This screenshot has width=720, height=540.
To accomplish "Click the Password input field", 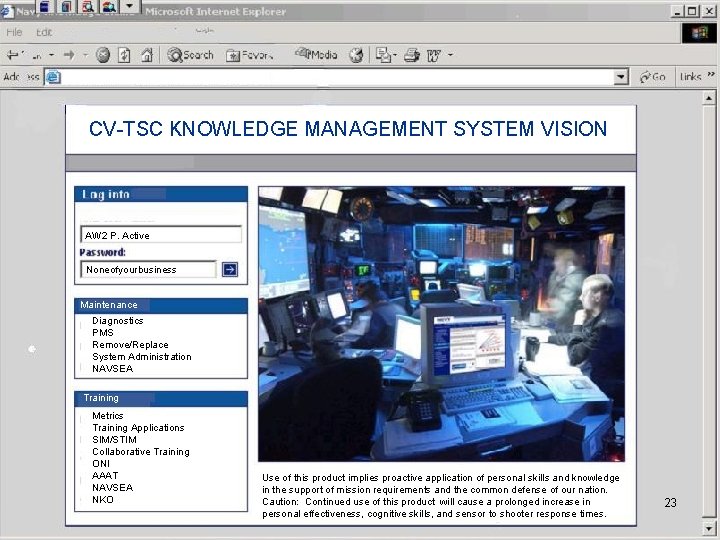I will click(x=148, y=270).
